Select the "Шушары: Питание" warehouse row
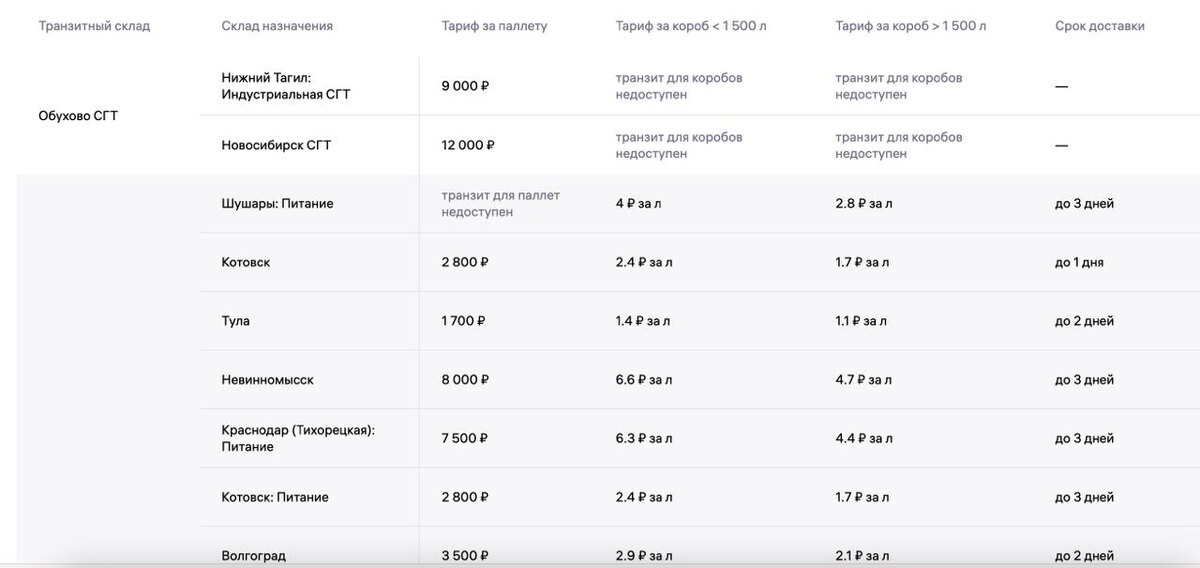 277,203
